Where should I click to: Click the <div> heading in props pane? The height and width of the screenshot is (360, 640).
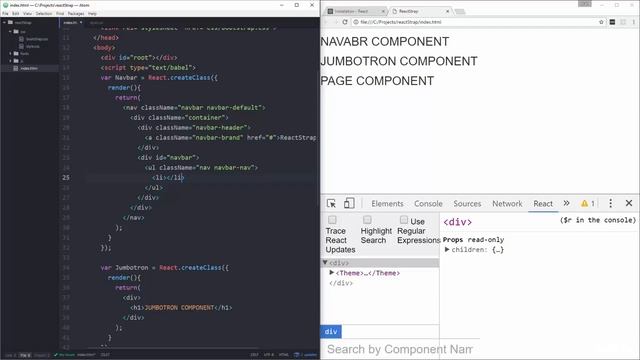pyautogui.click(x=458, y=222)
